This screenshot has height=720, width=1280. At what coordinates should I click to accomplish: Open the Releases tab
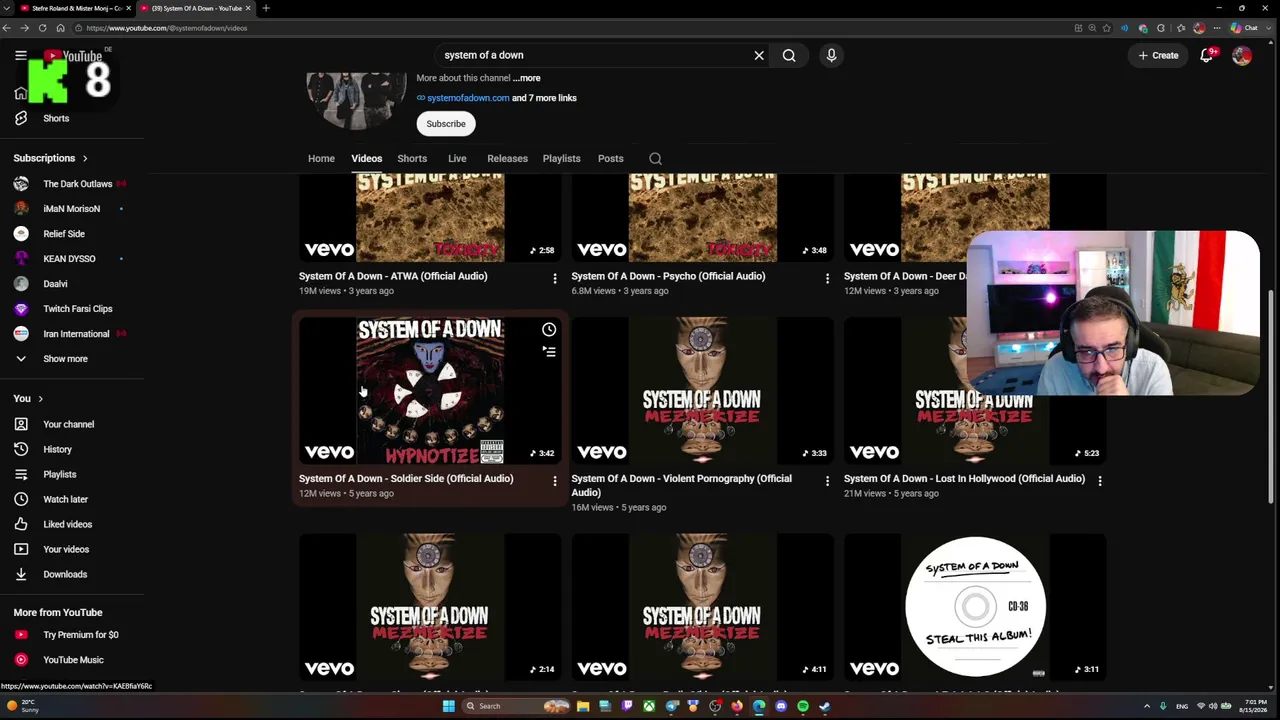[x=507, y=159]
